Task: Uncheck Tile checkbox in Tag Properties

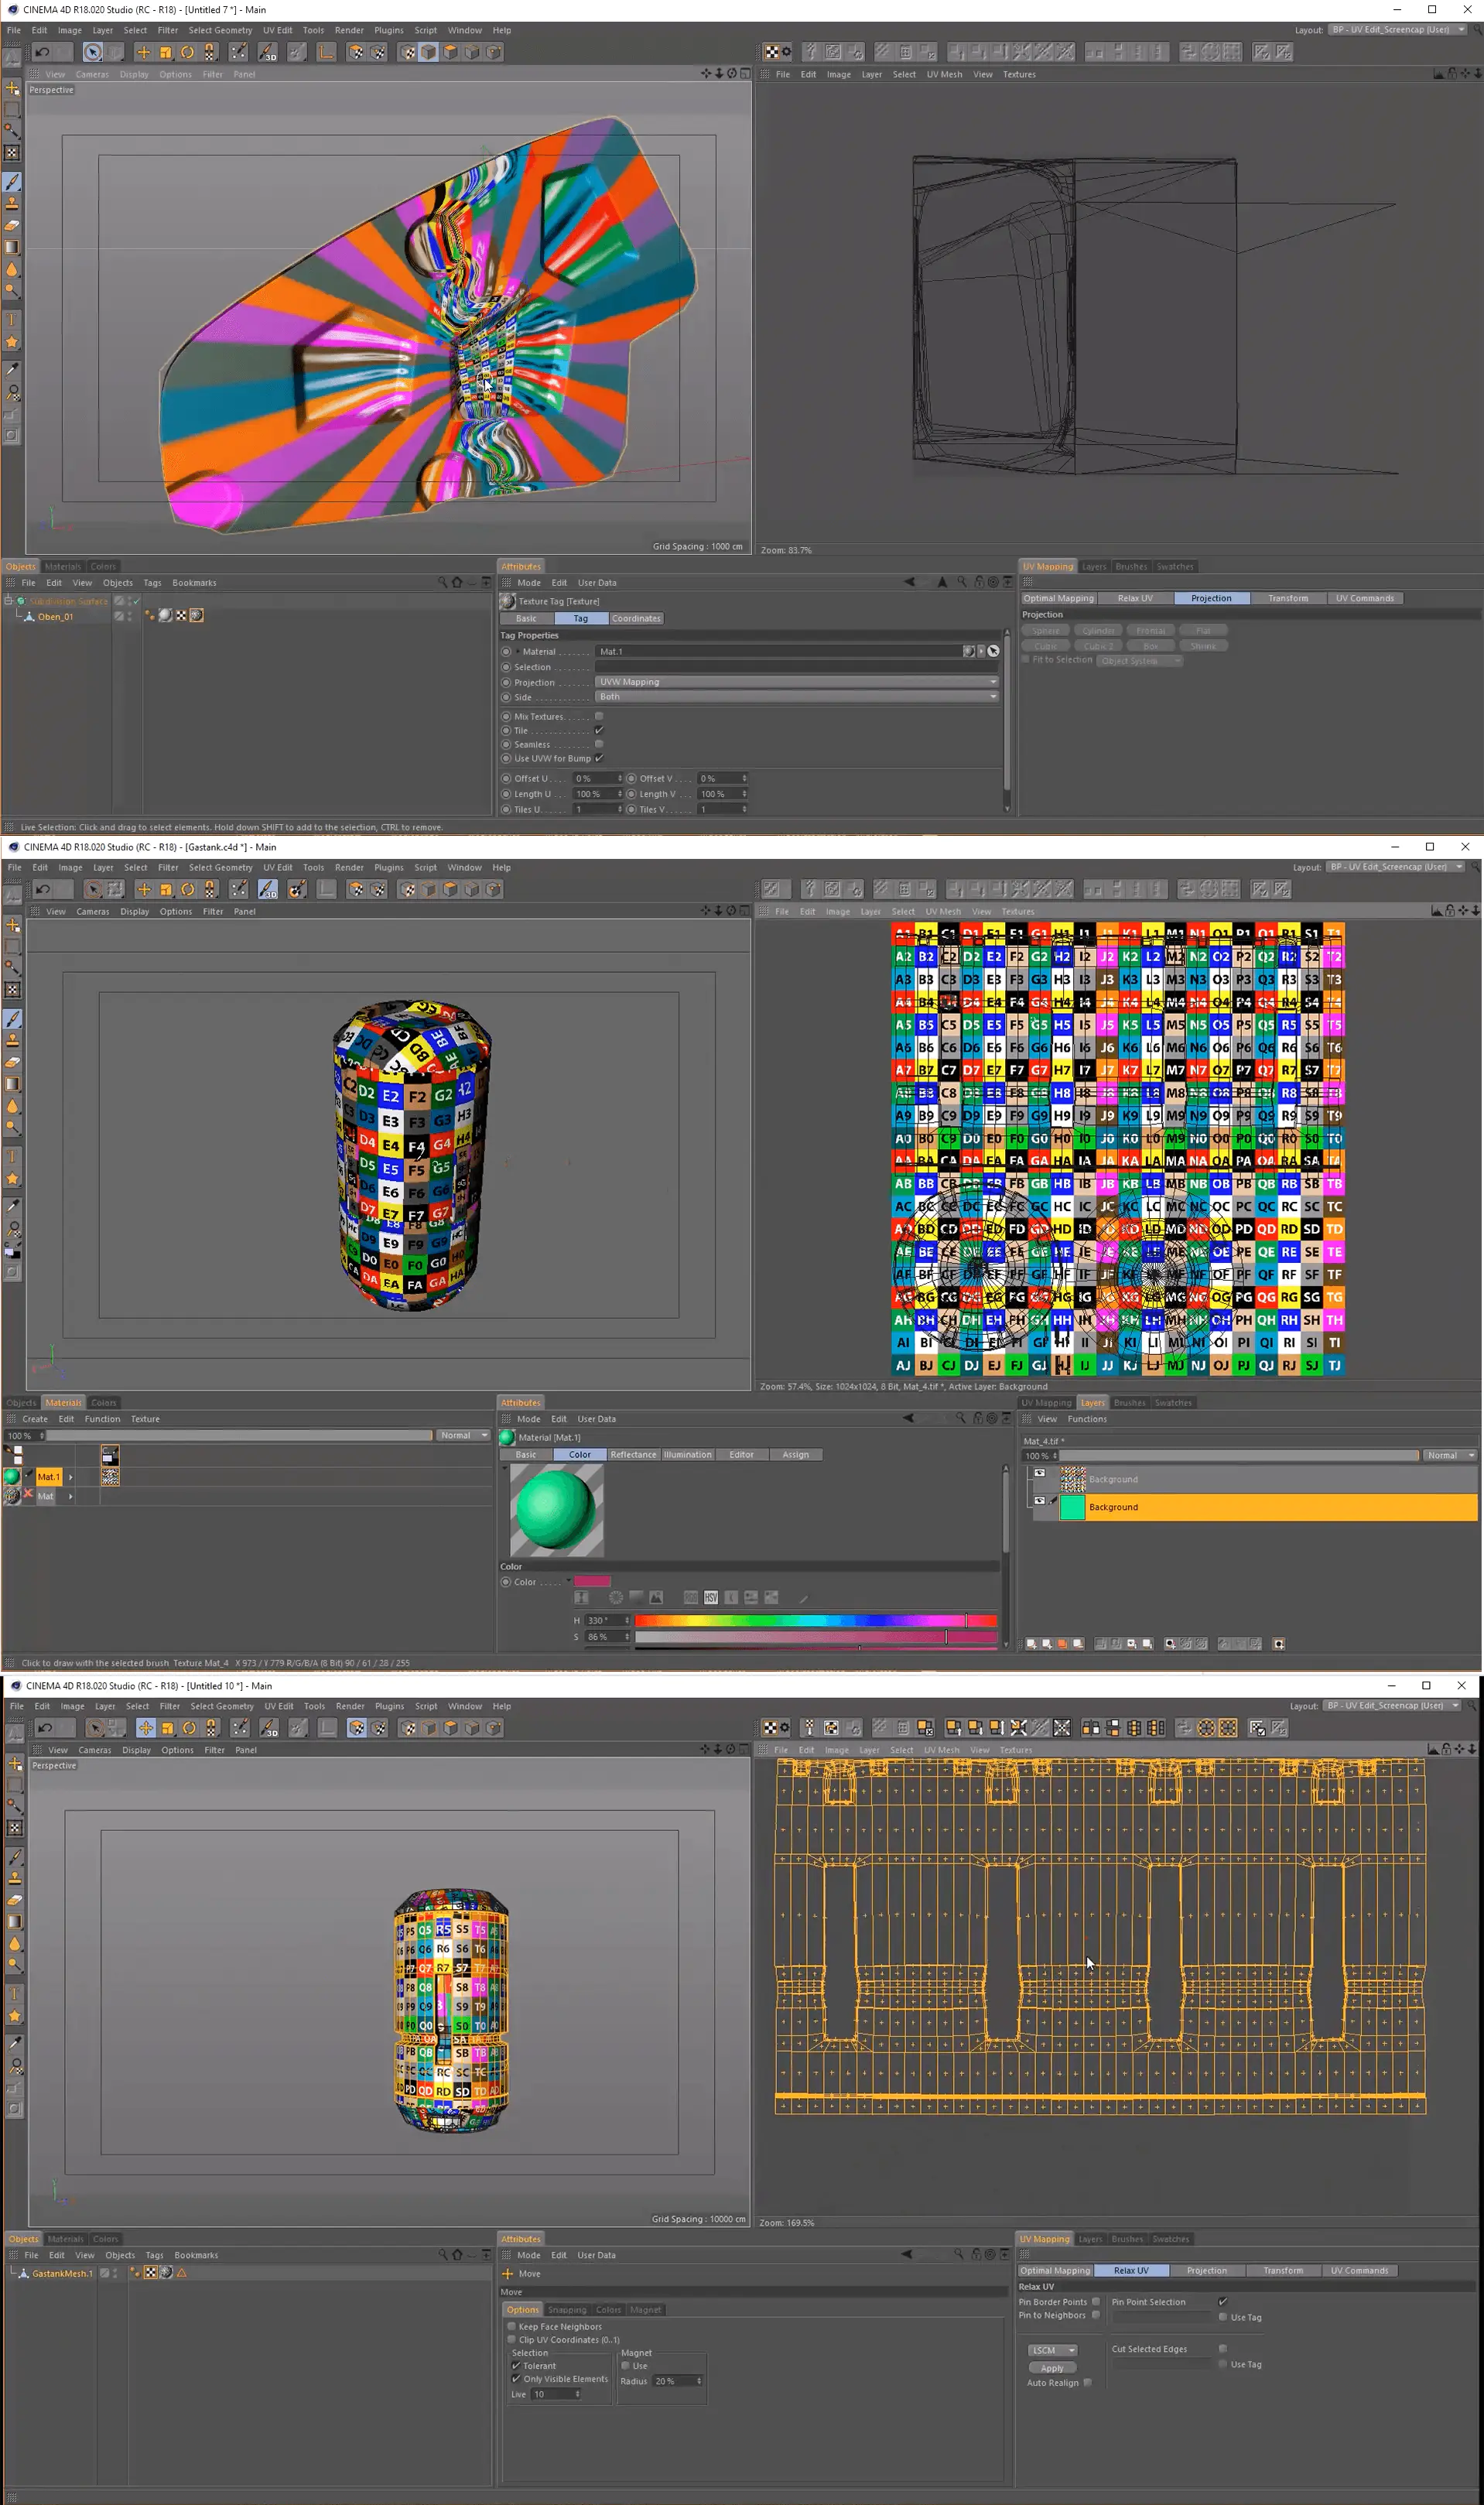Action: tap(599, 730)
